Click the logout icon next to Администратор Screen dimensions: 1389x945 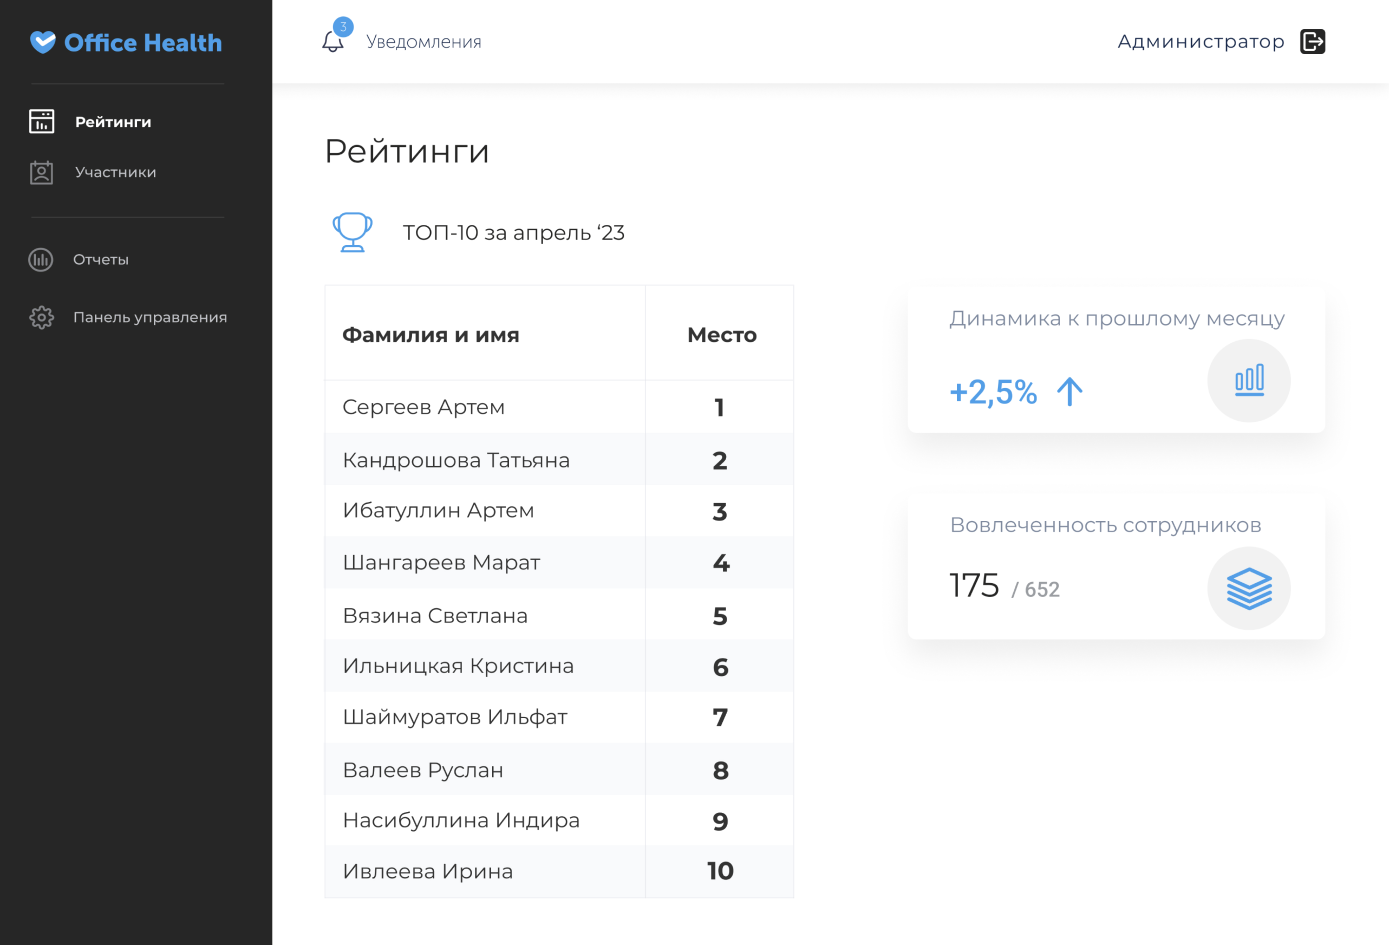pos(1313,41)
